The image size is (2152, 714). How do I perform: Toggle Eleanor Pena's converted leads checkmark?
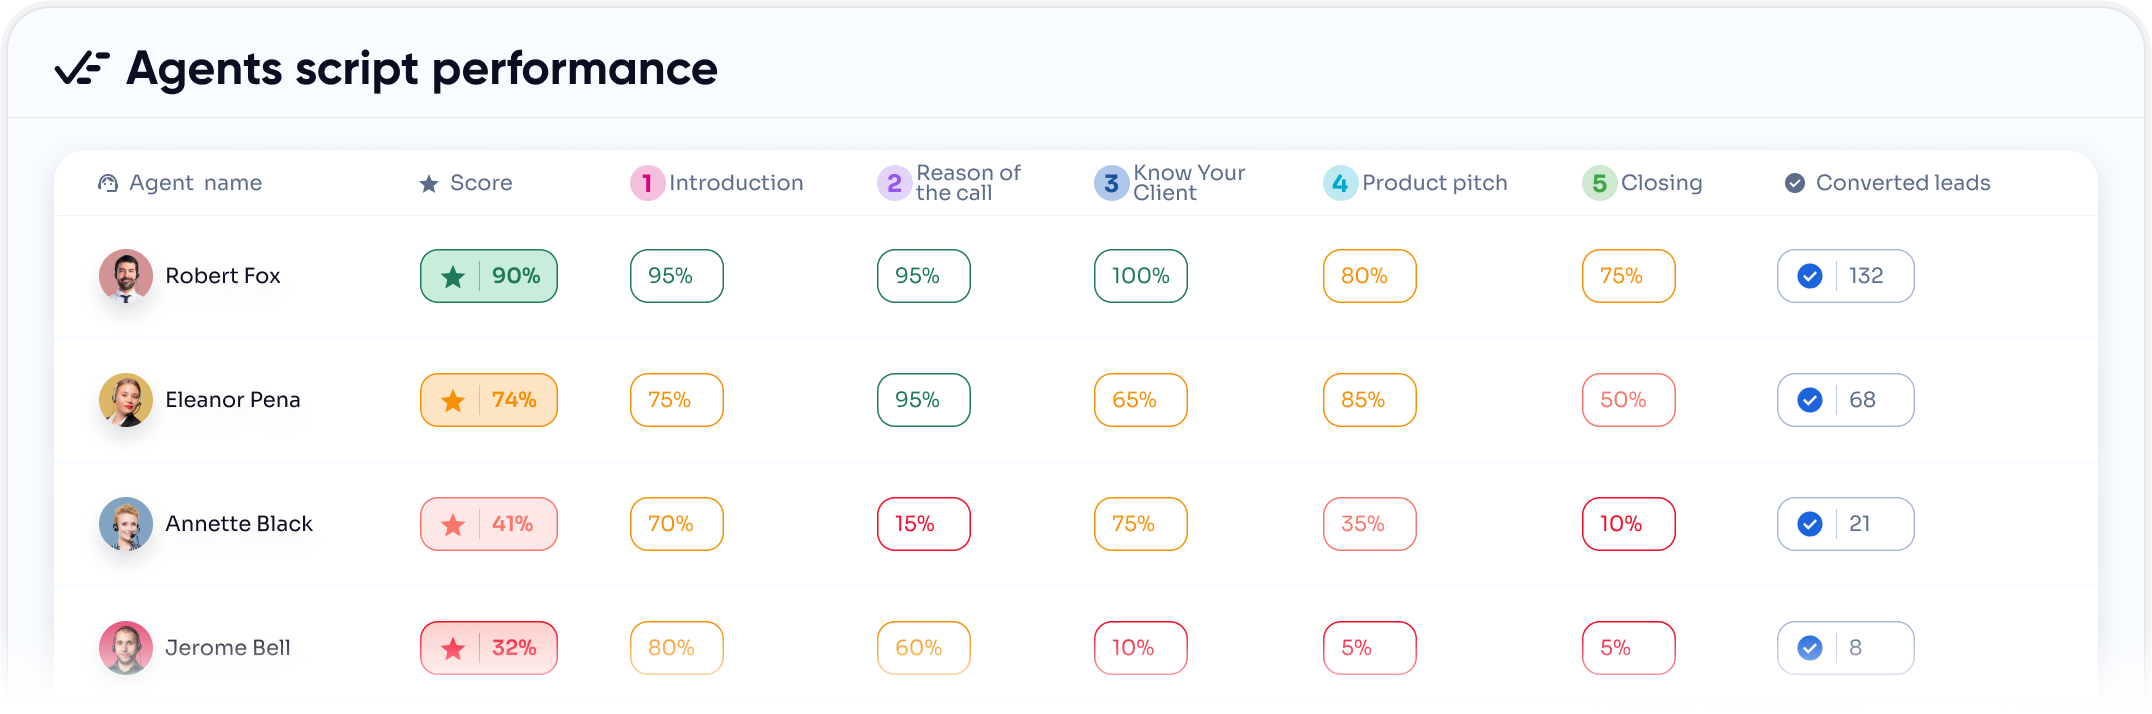coord(1809,400)
